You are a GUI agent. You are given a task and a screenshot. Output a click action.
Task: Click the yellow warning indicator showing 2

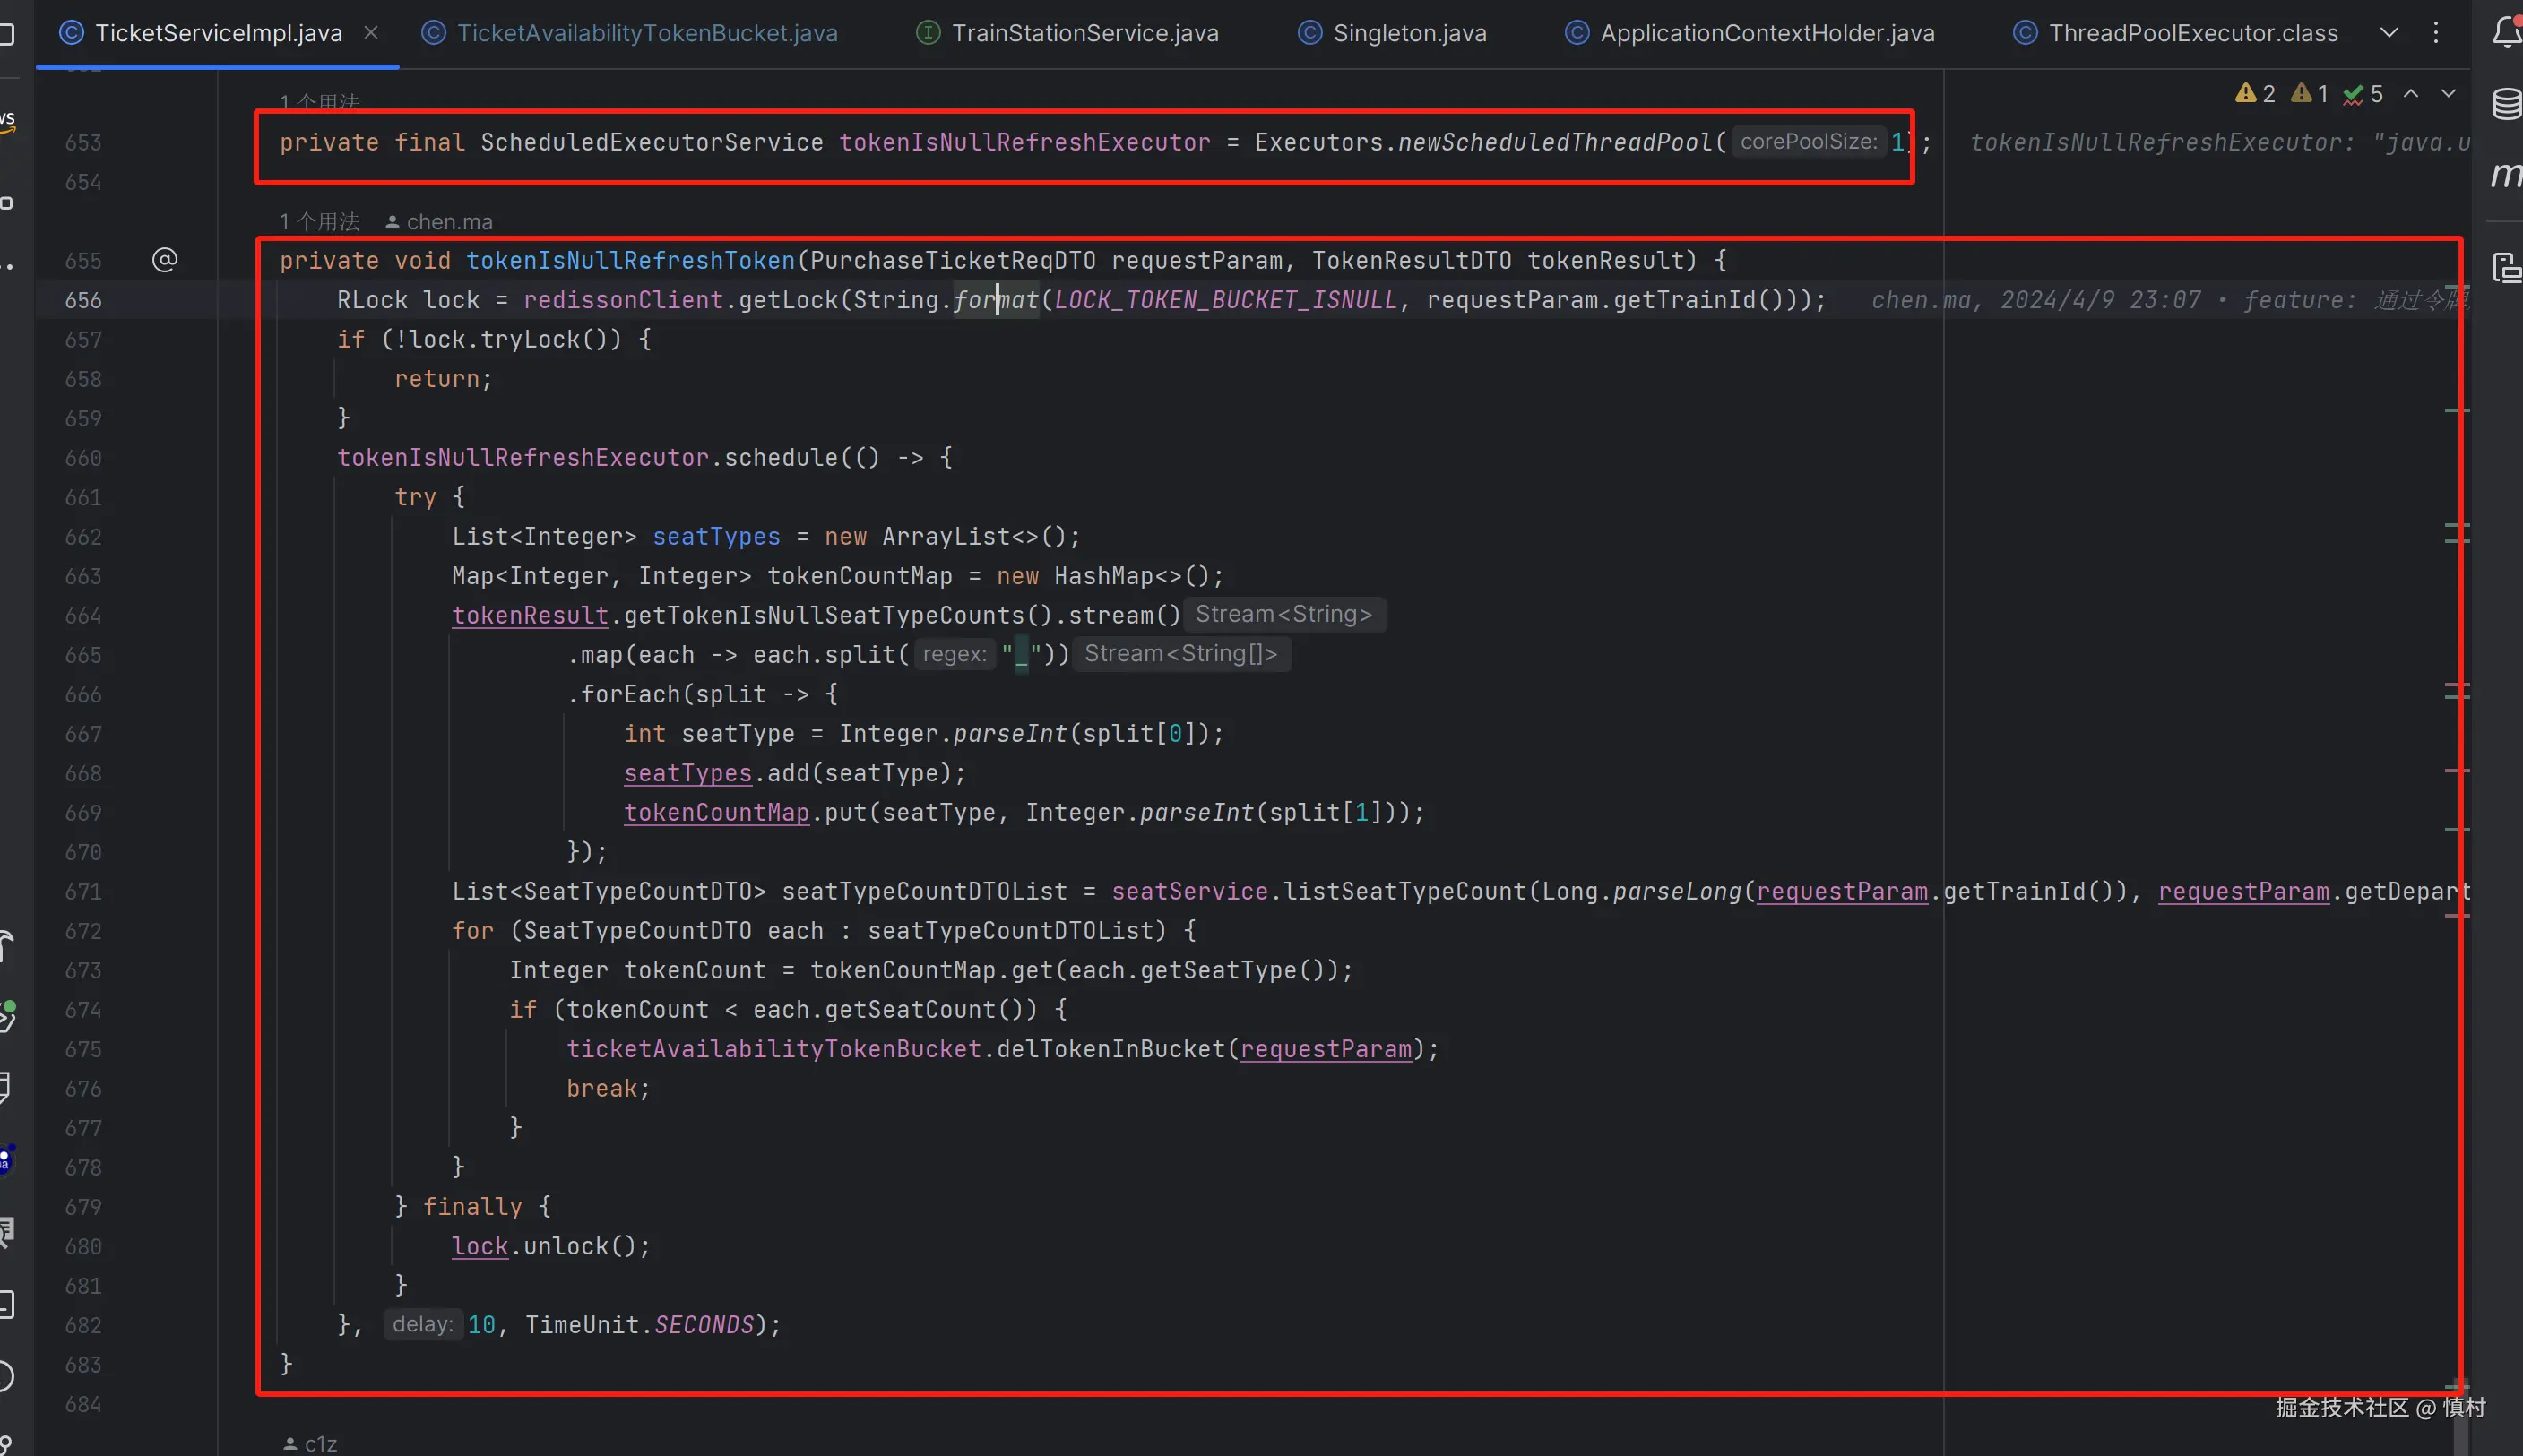pos(2255,94)
